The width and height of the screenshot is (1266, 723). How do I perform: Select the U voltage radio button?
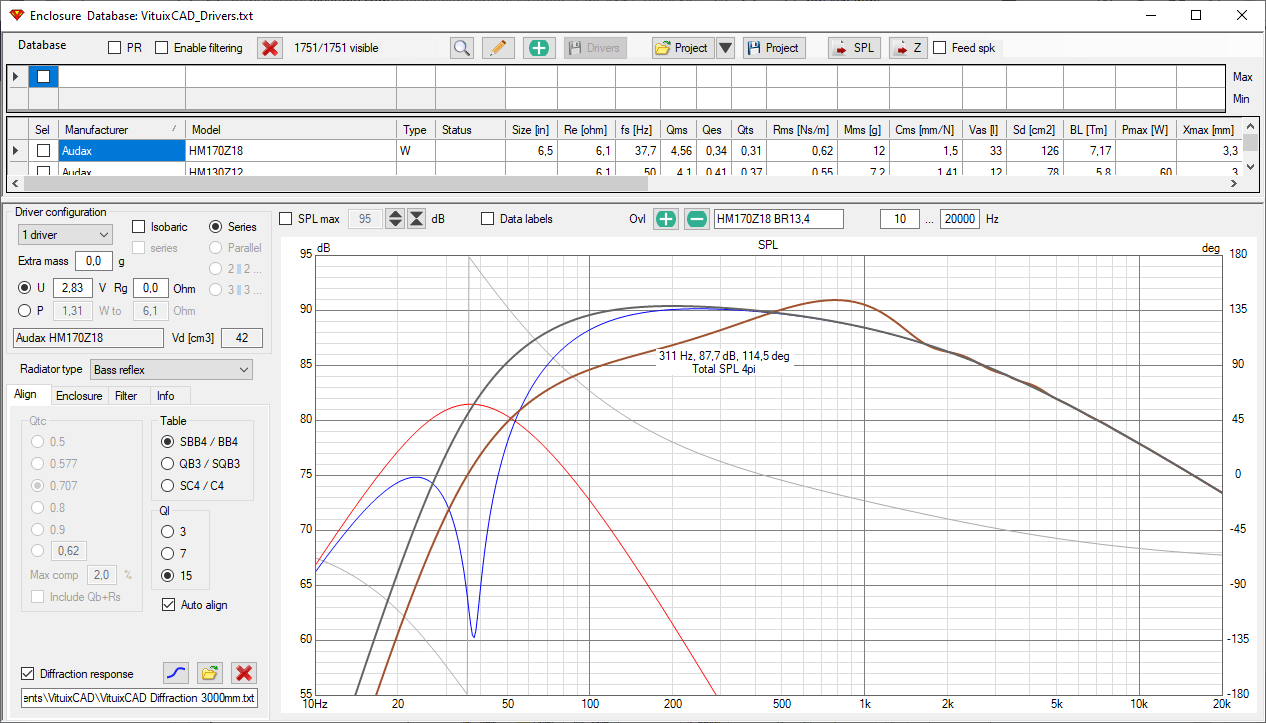click(x=26, y=288)
